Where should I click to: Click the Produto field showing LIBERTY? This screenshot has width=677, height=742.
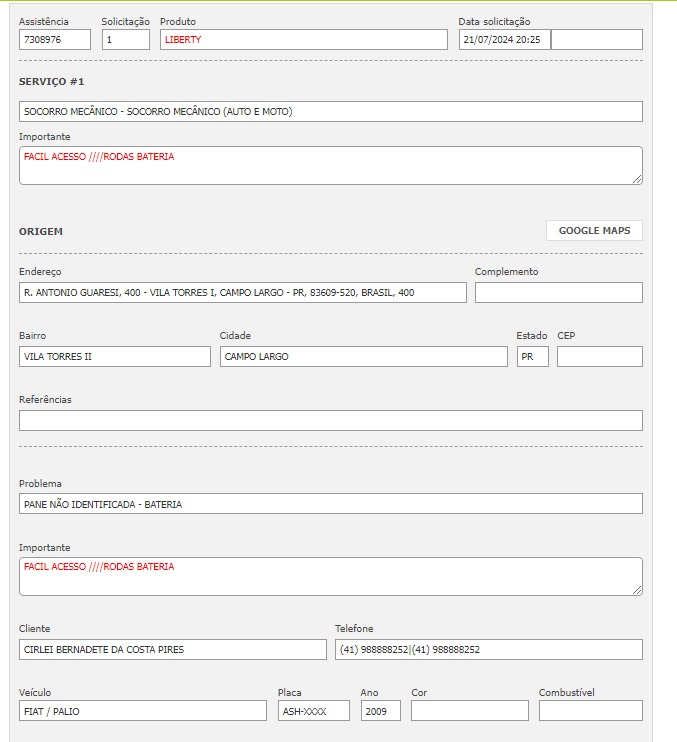point(303,40)
